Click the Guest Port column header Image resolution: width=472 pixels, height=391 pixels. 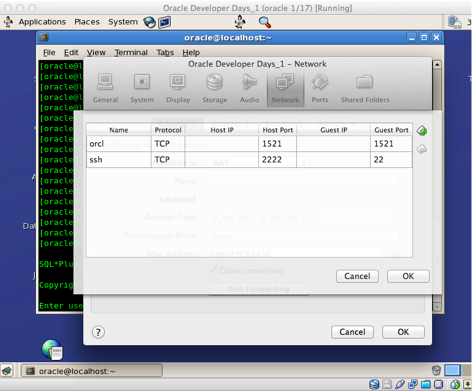click(391, 130)
